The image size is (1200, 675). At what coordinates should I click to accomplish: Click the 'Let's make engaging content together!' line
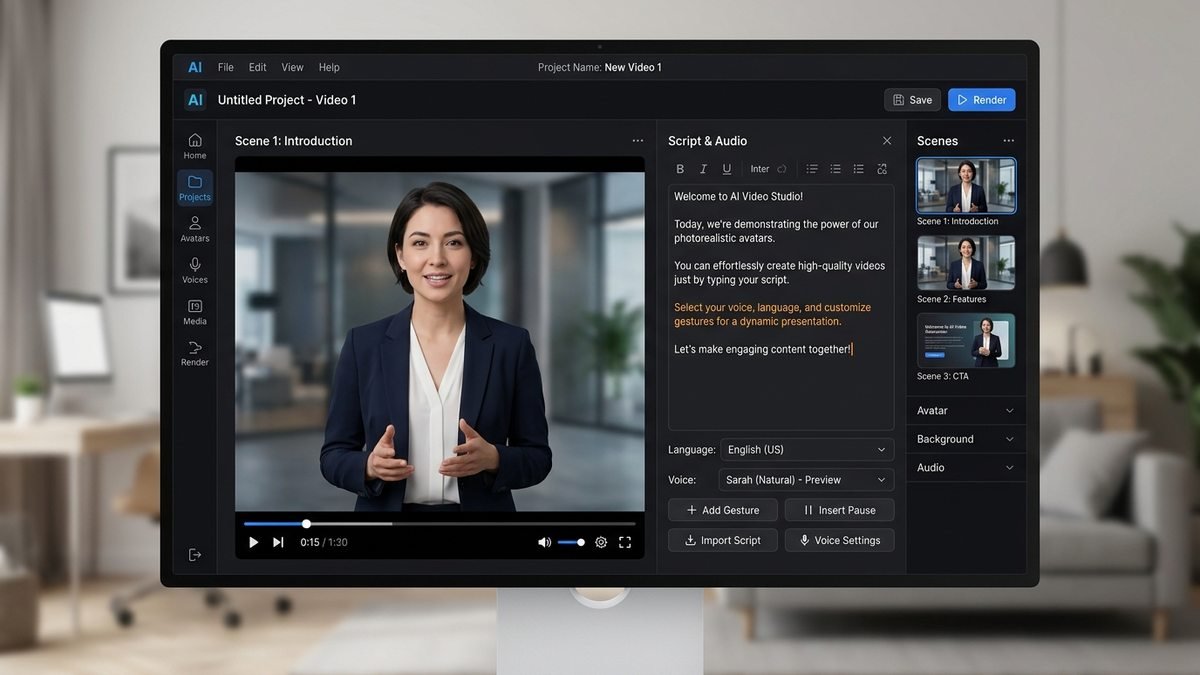(762, 349)
